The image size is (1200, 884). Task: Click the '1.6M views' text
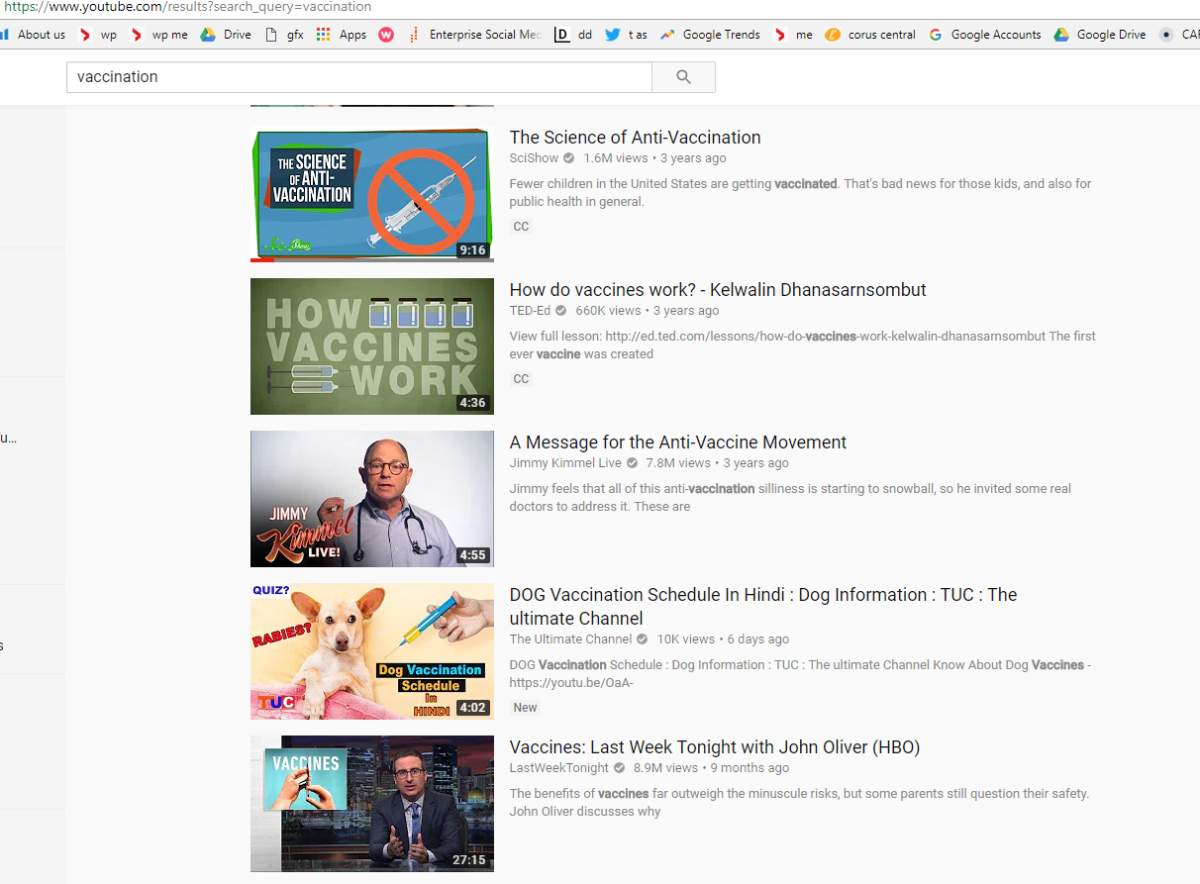616,159
